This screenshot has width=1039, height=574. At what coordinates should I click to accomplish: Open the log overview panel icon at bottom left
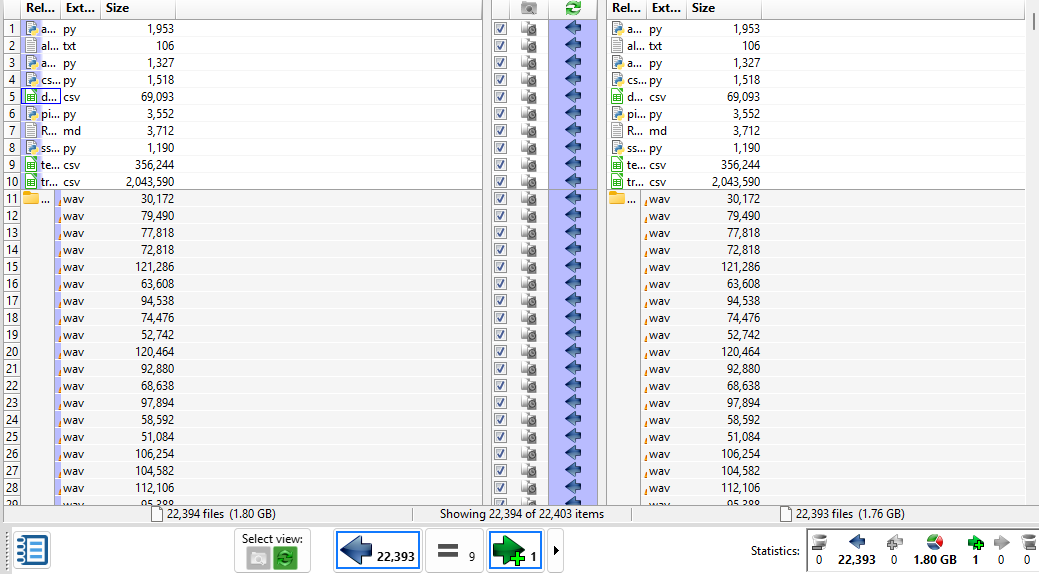[x=30, y=550]
